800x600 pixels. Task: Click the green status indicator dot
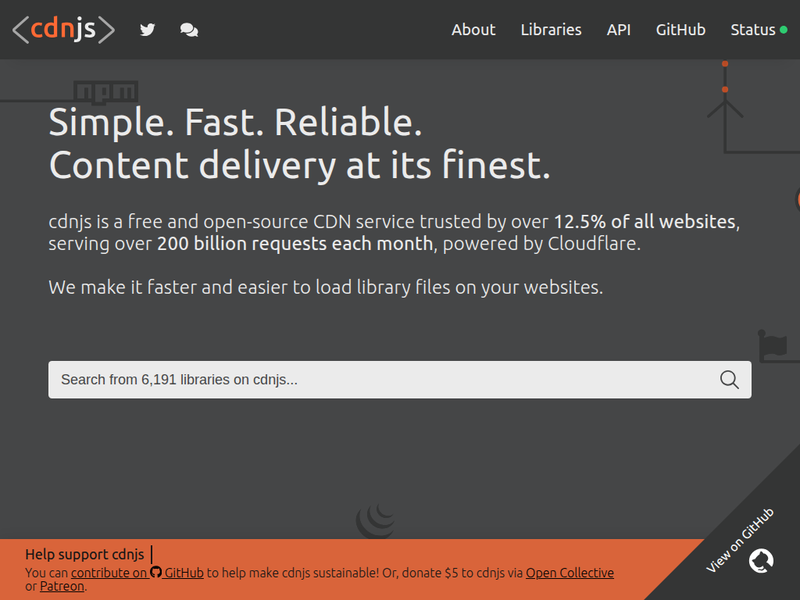tap(784, 30)
